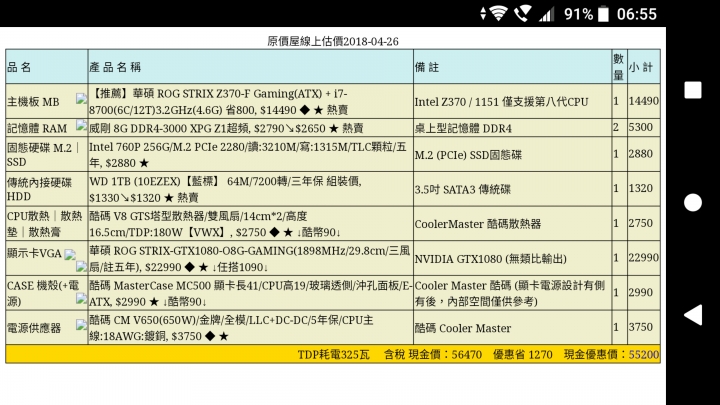The image size is (720, 405).
Task: Click the 數量 column header
Action: point(619,67)
